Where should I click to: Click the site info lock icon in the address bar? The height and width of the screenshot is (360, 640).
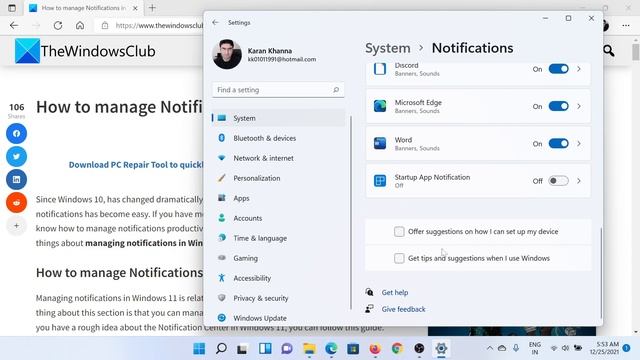[x=105, y=25]
